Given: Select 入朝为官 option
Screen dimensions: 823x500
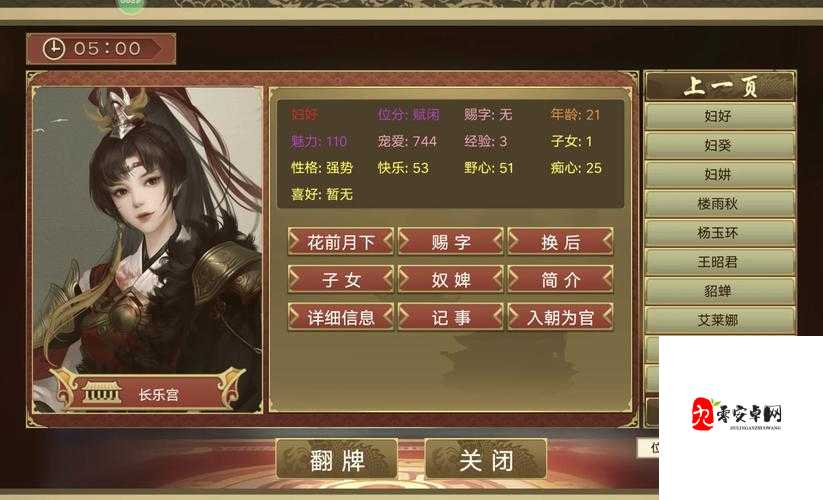Looking at the screenshot, I should point(561,317).
